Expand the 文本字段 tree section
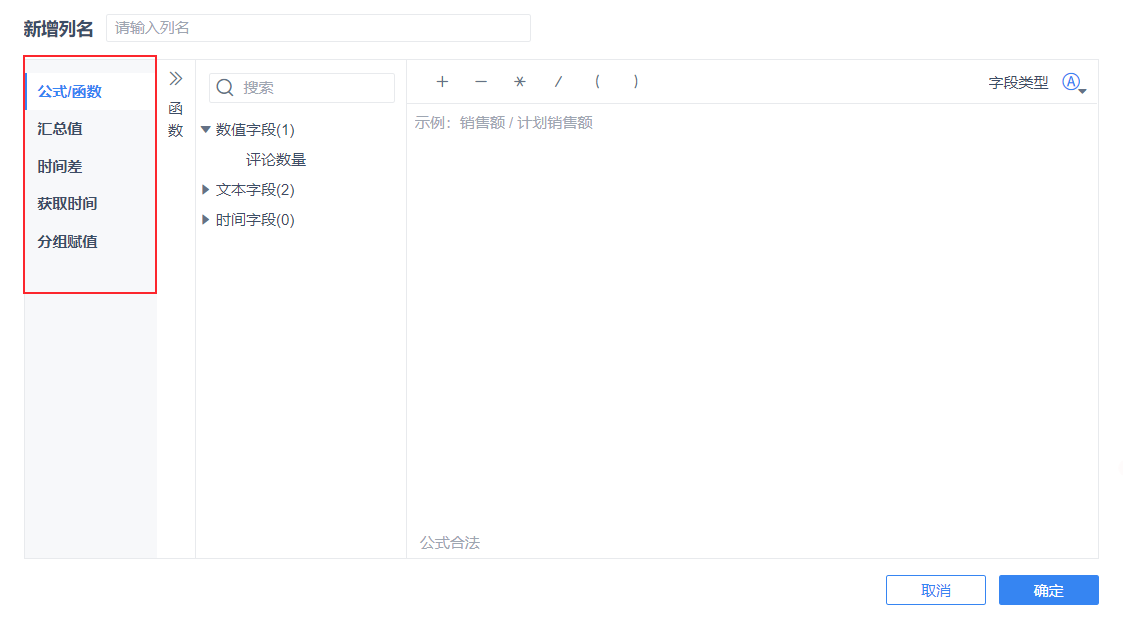The width and height of the screenshot is (1123, 619). tap(205, 189)
